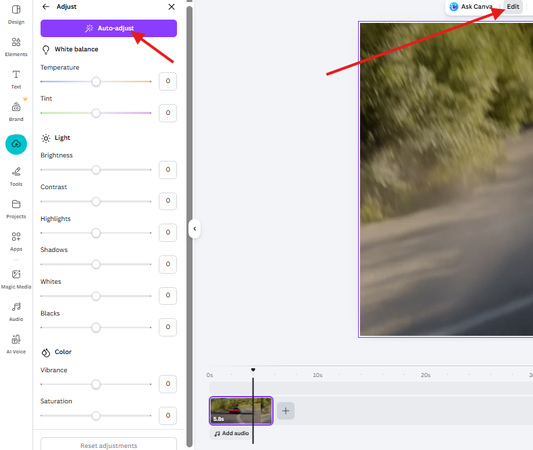533x450 pixels.
Task: Click the Auto-adjust button
Action: tap(109, 28)
